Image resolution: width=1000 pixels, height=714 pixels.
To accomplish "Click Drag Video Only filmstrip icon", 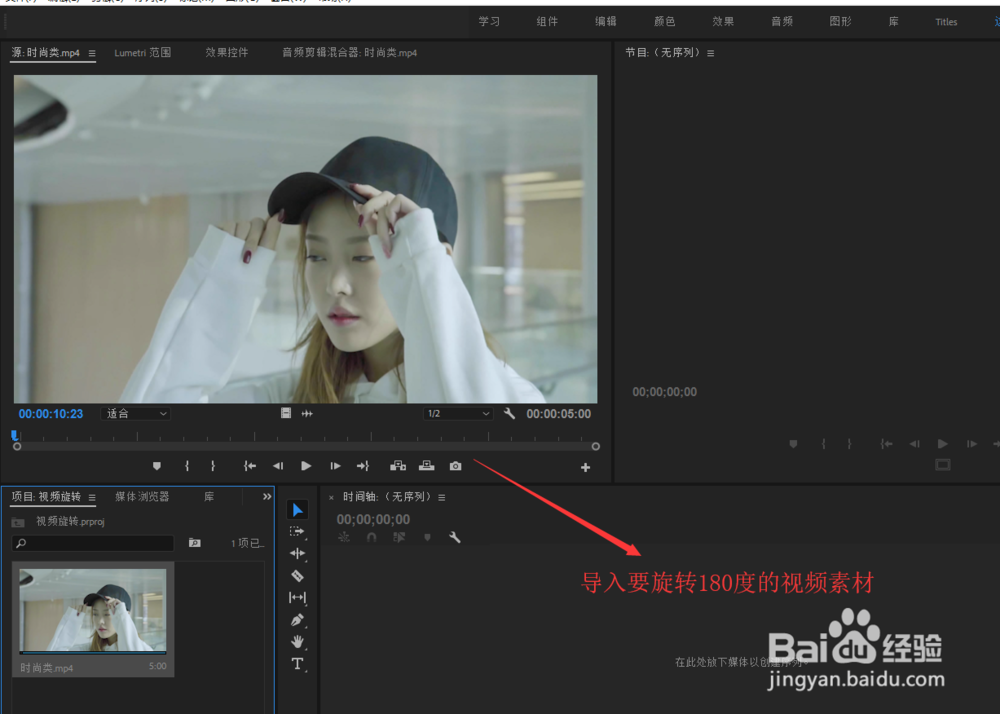I will click(286, 413).
